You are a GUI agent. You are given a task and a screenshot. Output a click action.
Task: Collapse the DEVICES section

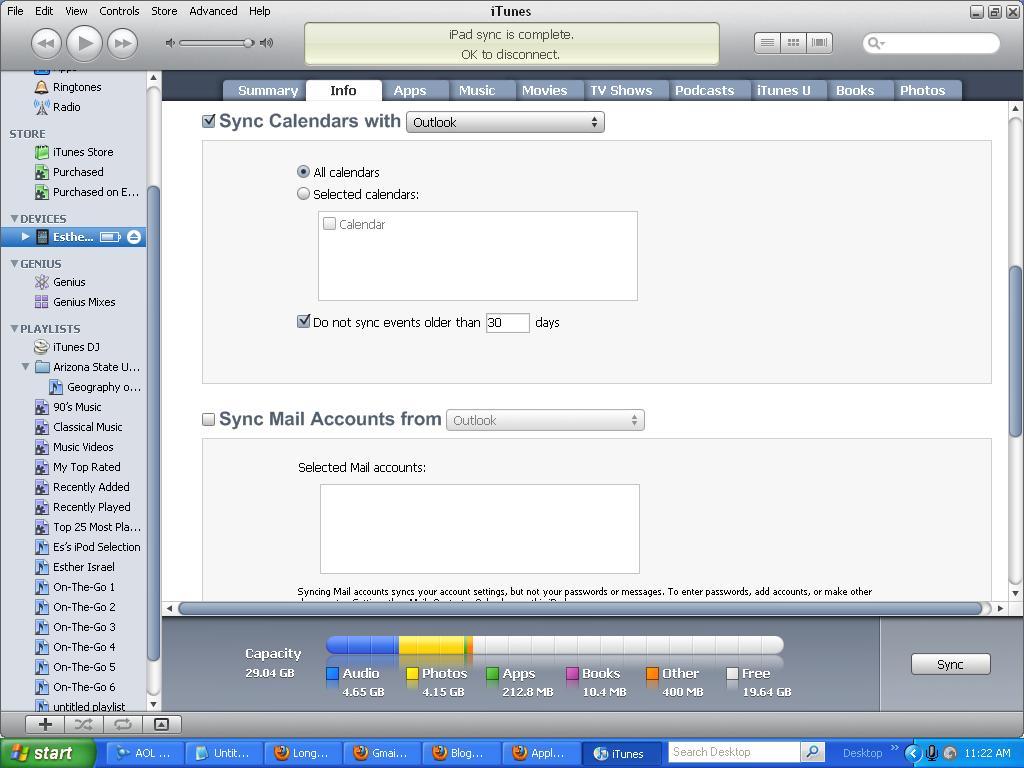(x=14, y=218)
